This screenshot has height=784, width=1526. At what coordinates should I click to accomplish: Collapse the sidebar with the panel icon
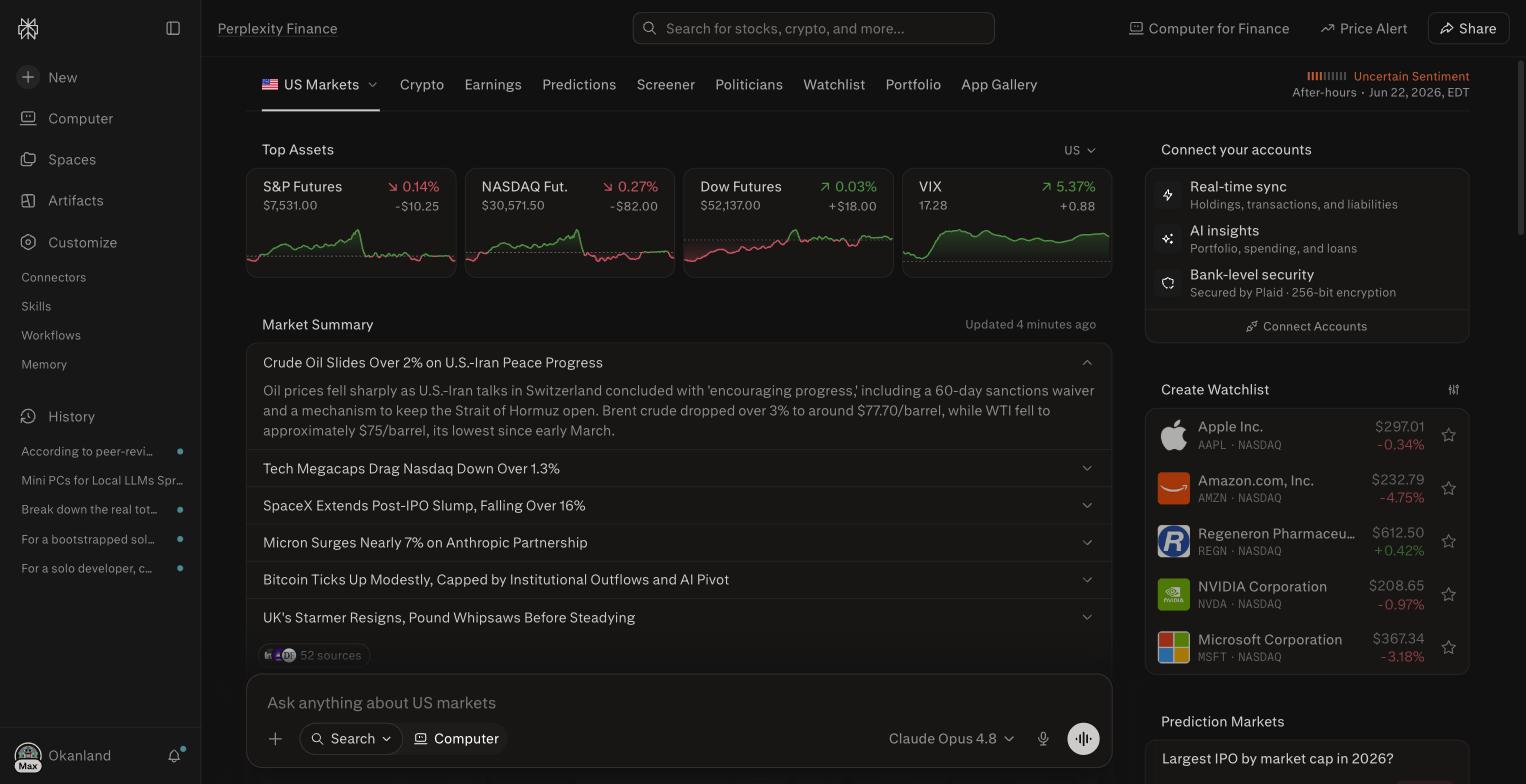173,28
